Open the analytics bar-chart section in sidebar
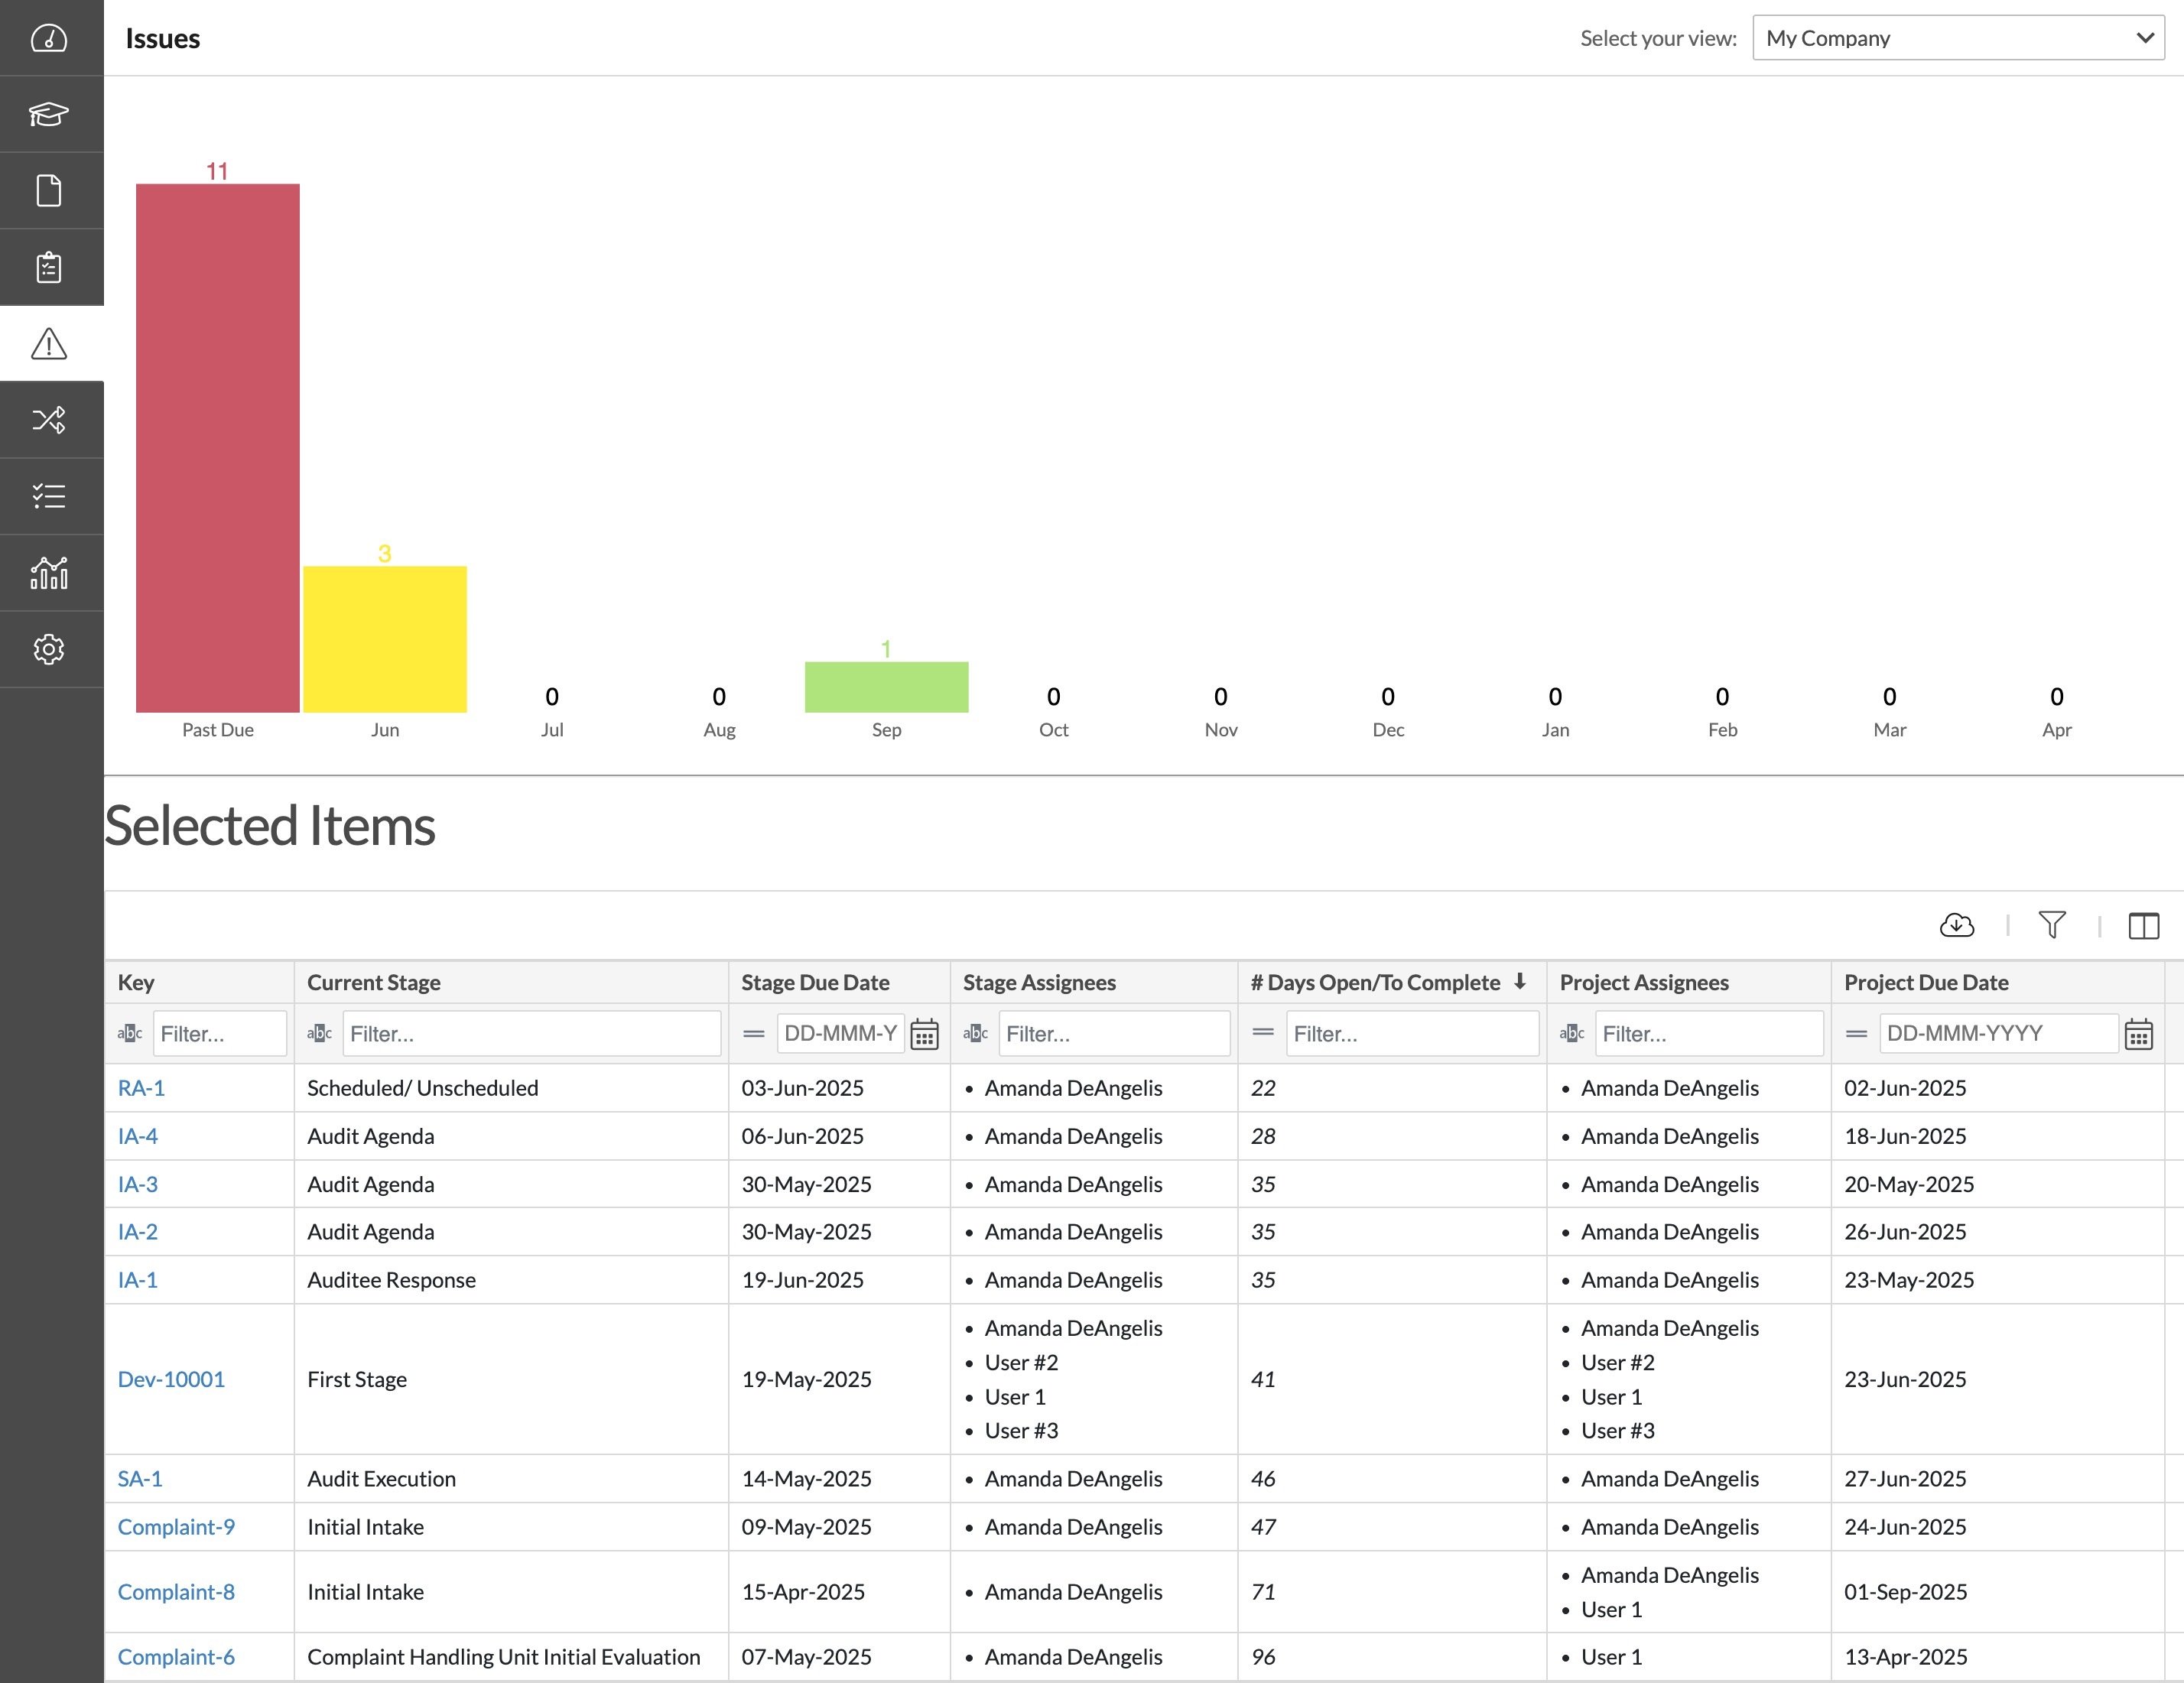 pyautogui.click(x=50, y=572)
